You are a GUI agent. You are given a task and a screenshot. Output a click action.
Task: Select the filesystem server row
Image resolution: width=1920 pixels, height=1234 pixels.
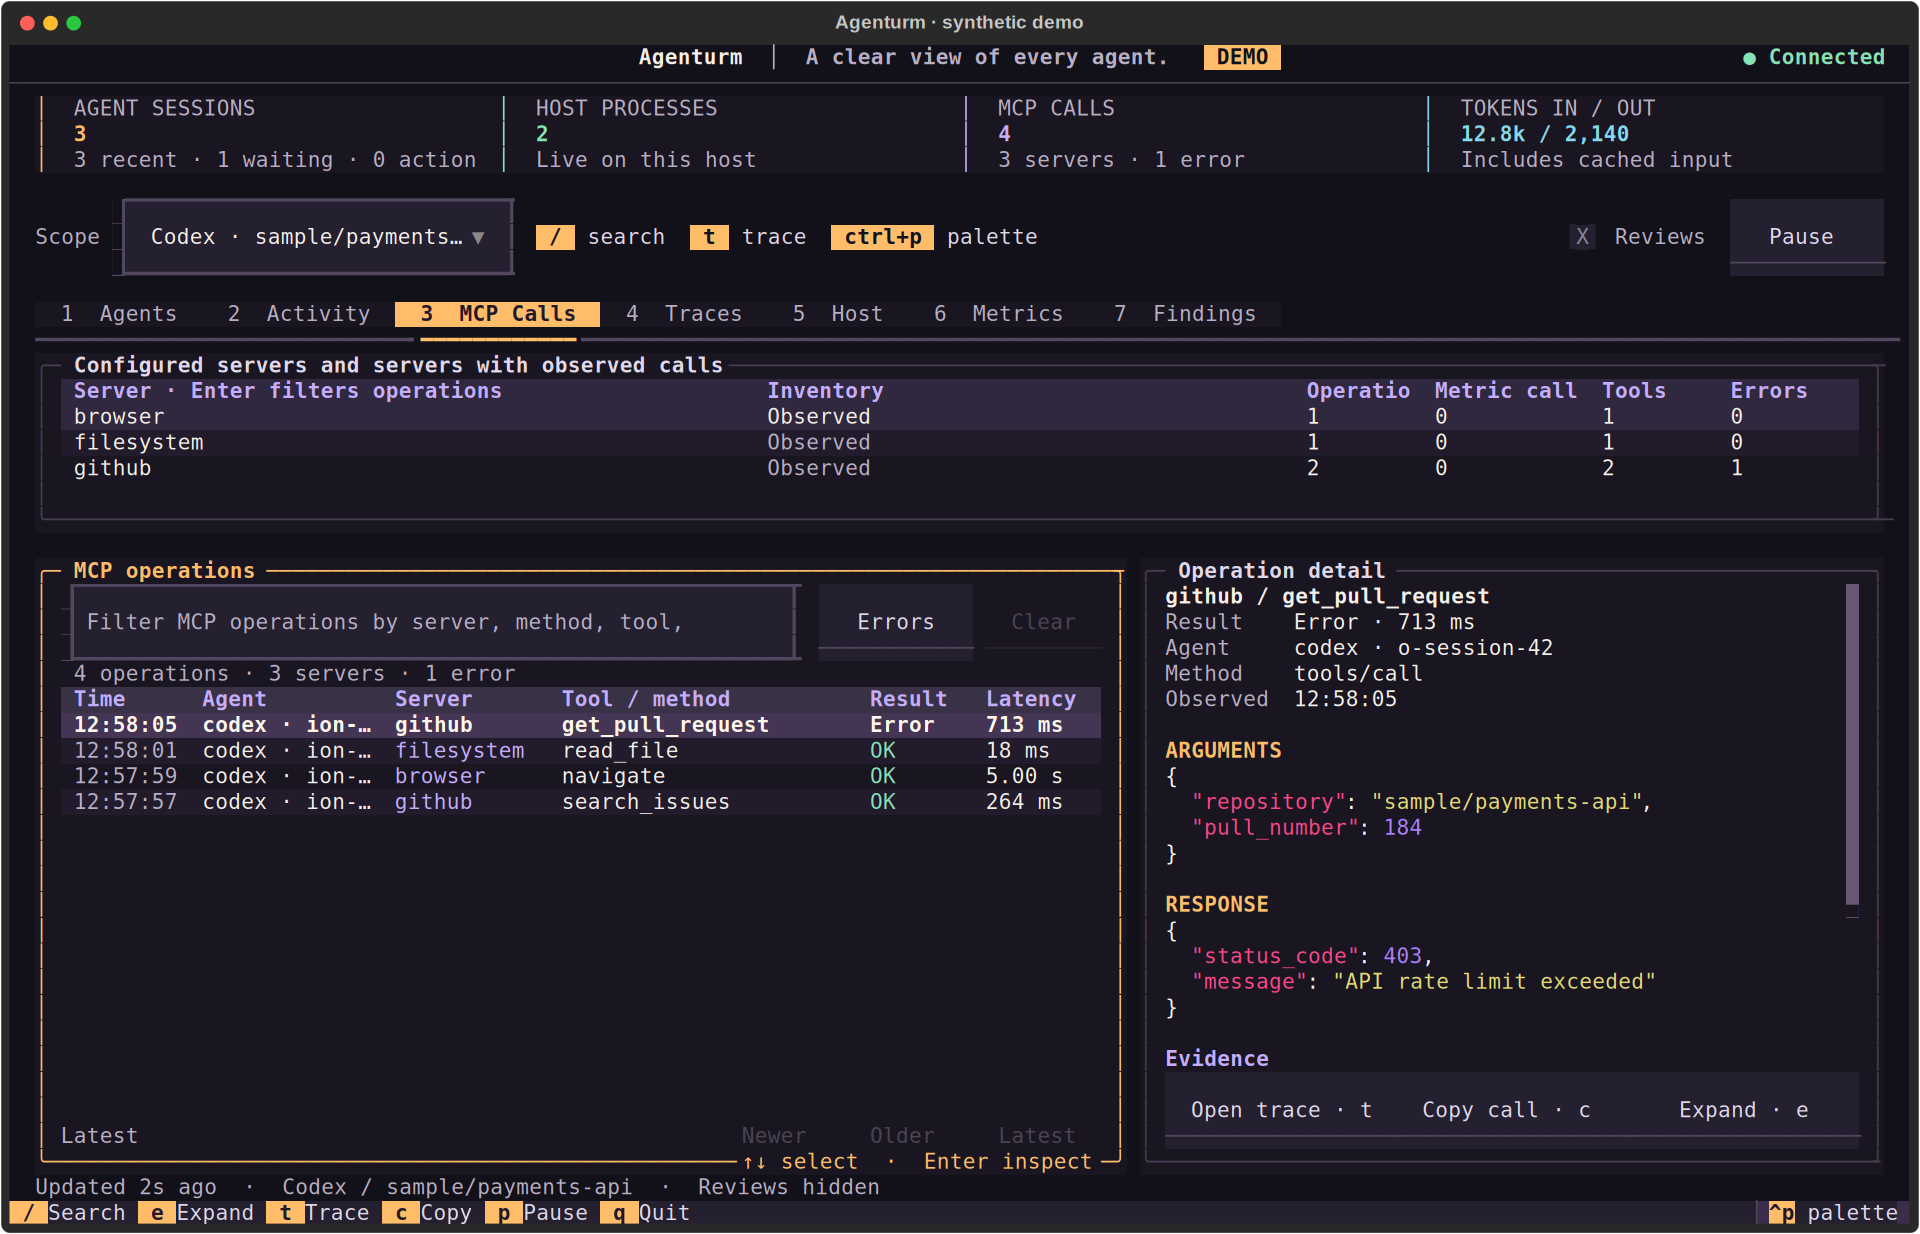coord(960,443)
